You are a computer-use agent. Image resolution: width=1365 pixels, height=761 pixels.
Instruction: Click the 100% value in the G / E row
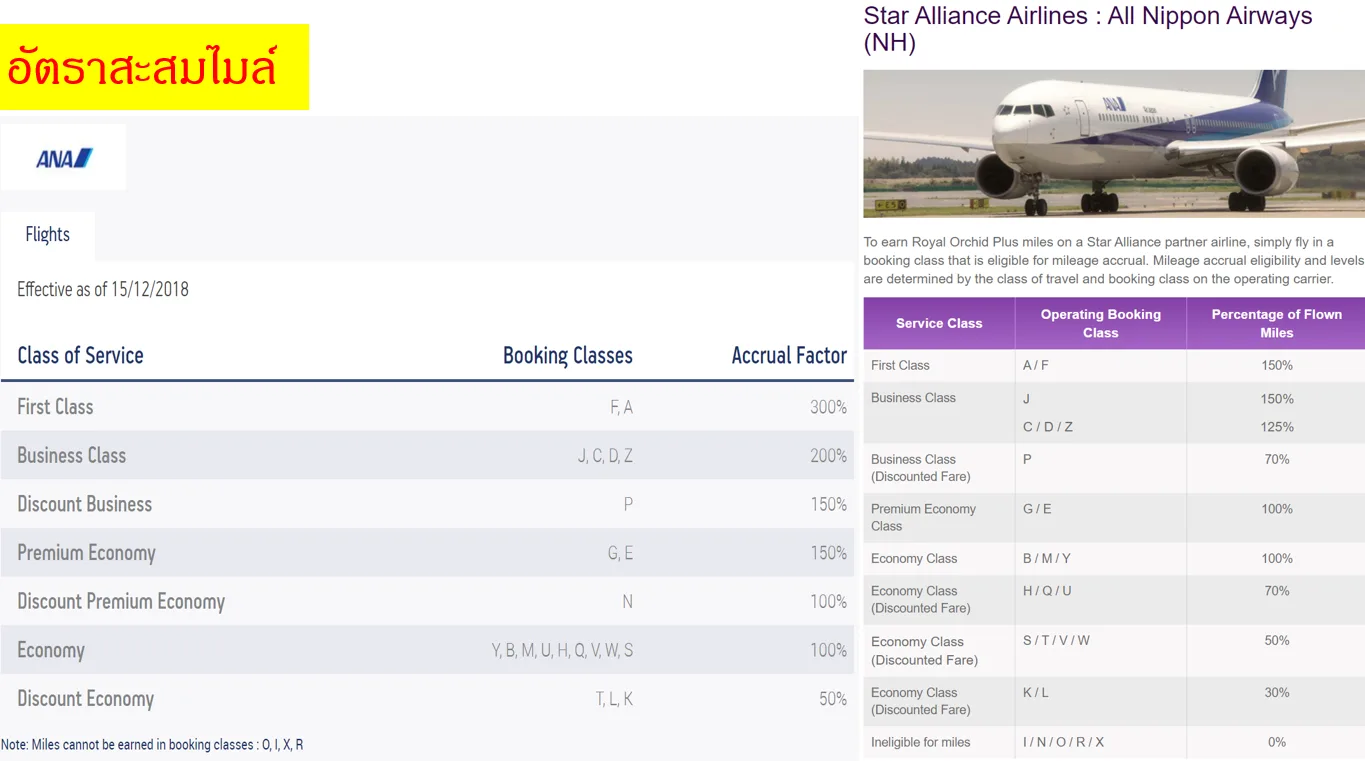click(1277, 509)
